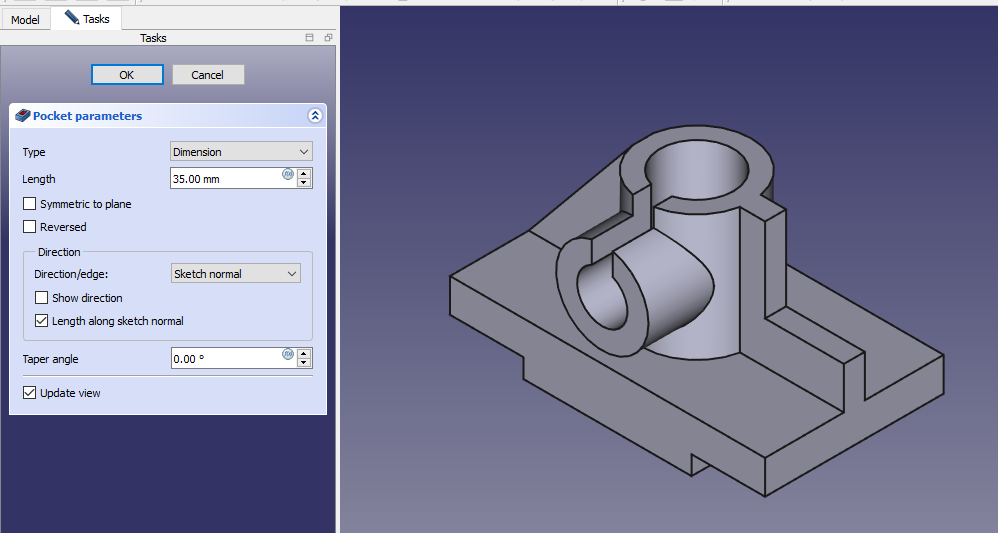The image size is (998, 533).
Task: Click the Pocket parameters header icon
Action: 22,116
